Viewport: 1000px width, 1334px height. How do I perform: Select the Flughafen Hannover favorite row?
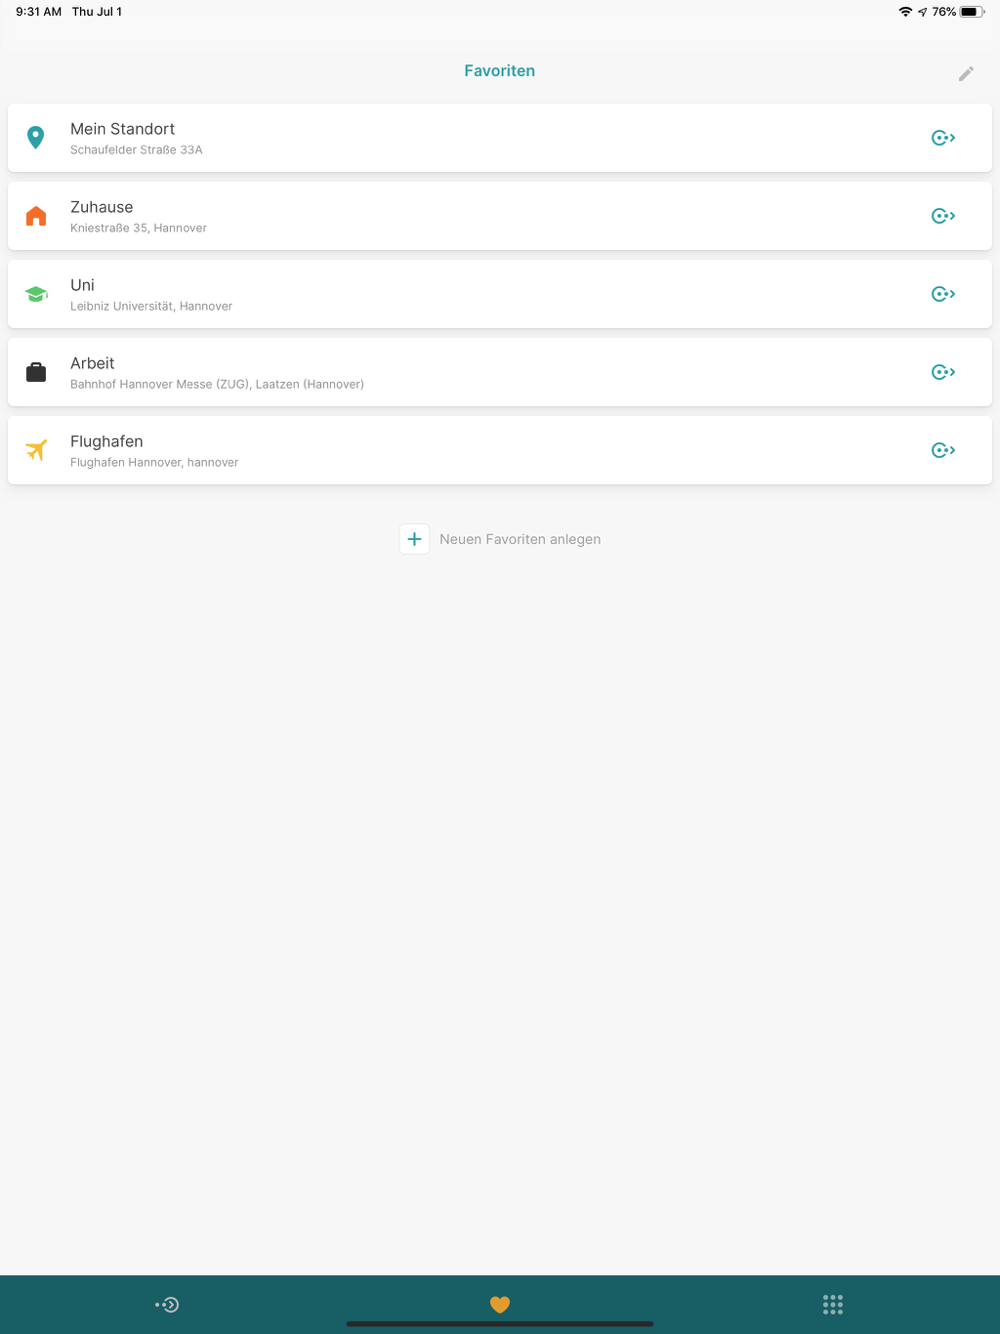point(500,450)
